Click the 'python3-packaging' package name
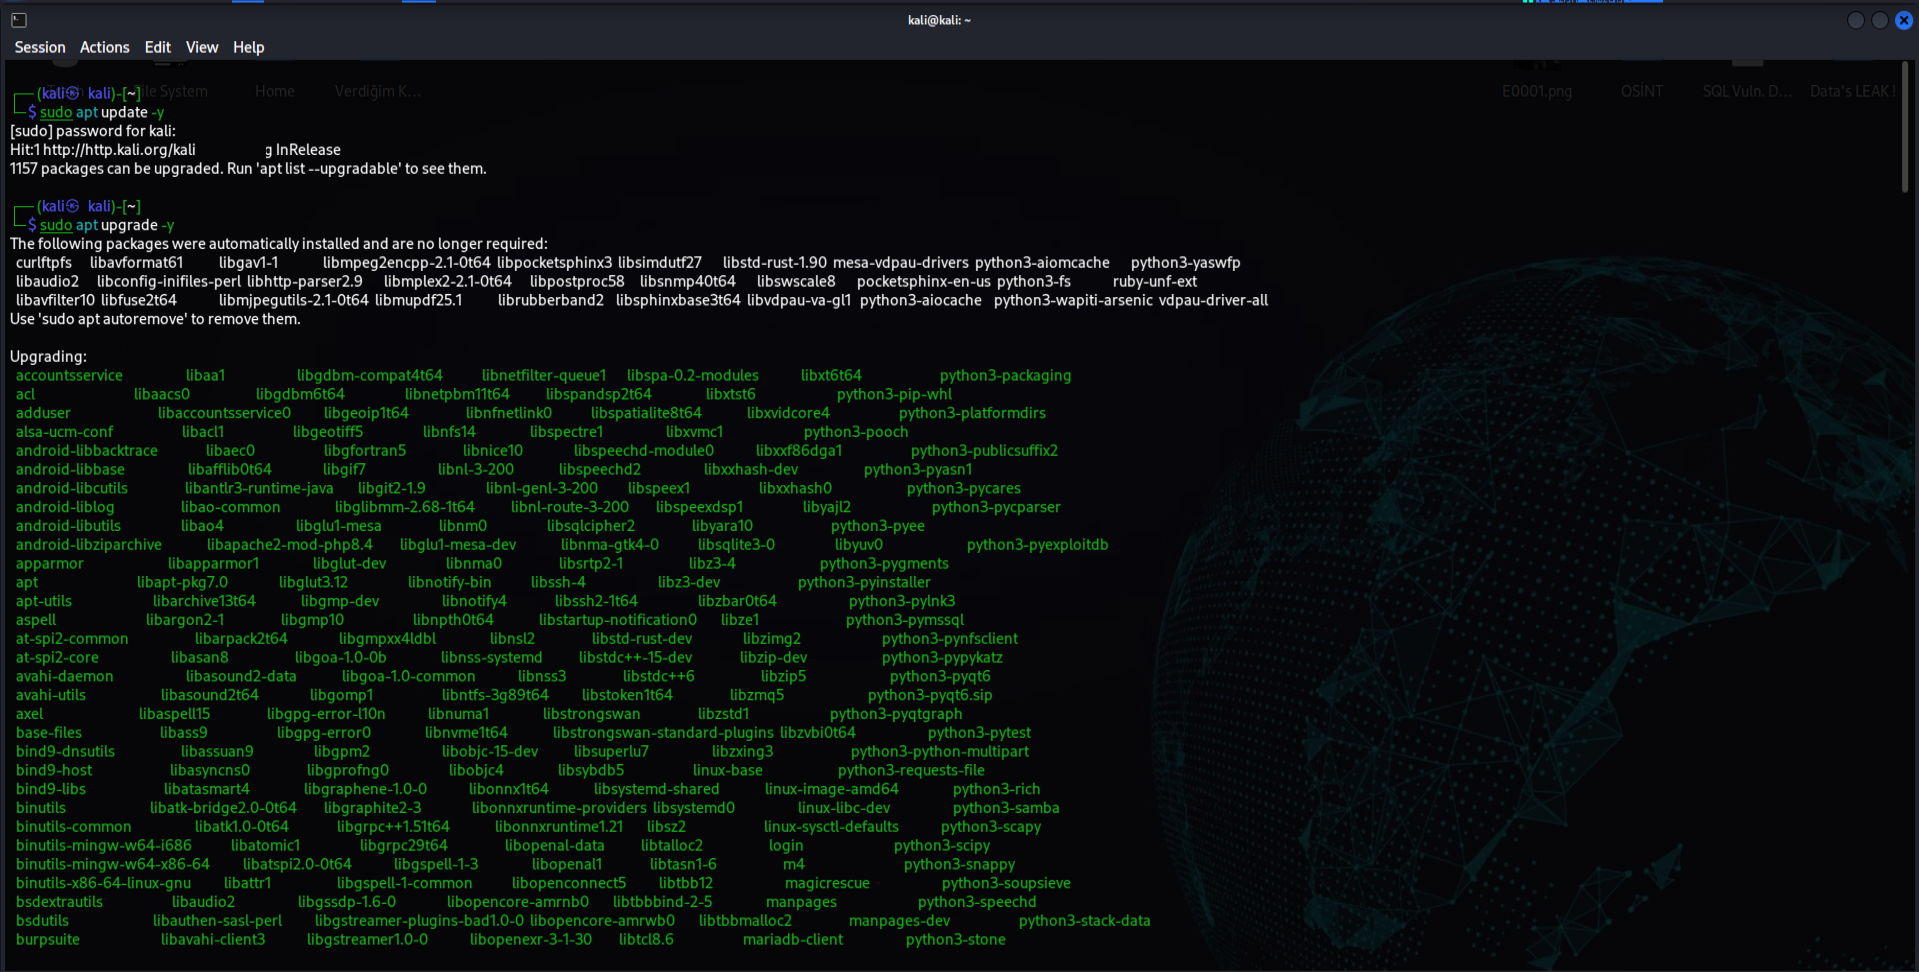This screenshot has width=1919, height=972. 1005,375
